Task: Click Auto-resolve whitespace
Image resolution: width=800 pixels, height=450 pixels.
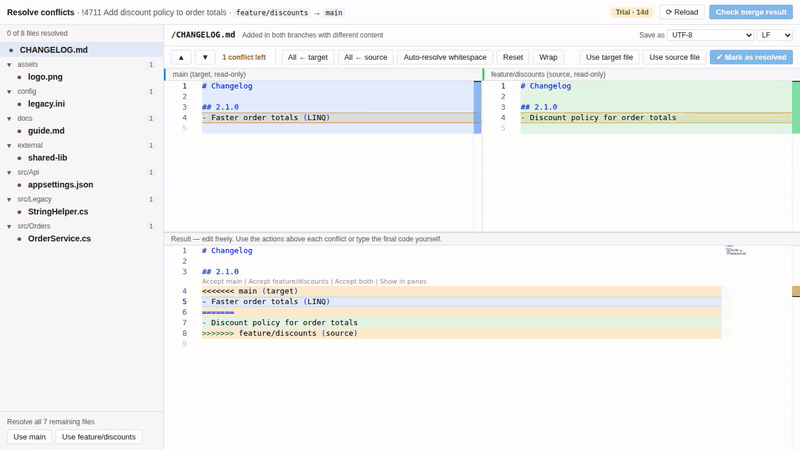Action: tap(445, 57)
